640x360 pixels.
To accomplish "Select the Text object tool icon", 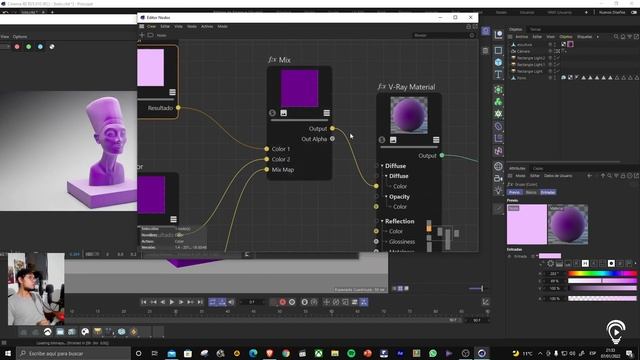I will pyautogui.click(x=498, y=75).
